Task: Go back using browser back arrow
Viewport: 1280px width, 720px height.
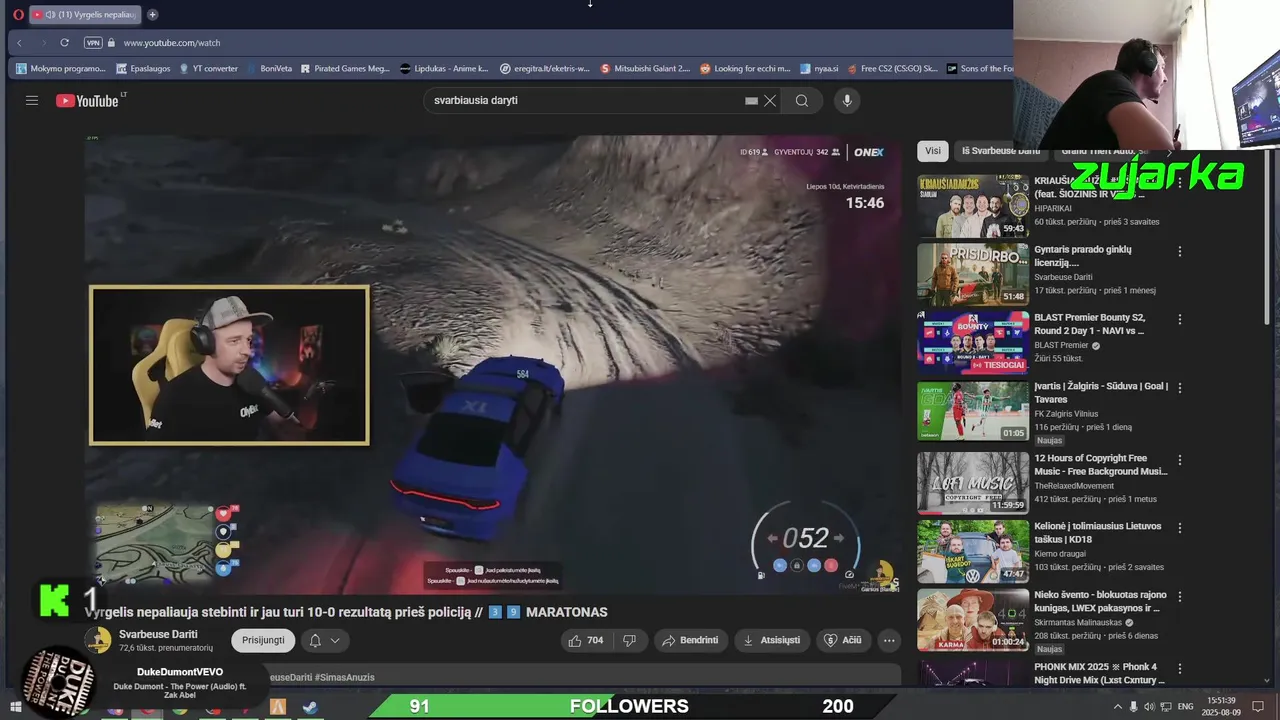Action: point(19,42)
